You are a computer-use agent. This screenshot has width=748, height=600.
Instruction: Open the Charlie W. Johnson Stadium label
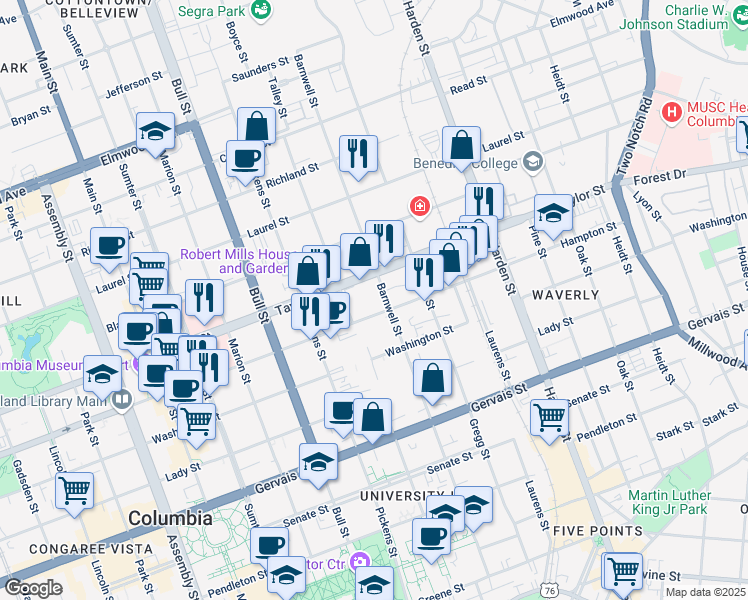pos(674,17)
